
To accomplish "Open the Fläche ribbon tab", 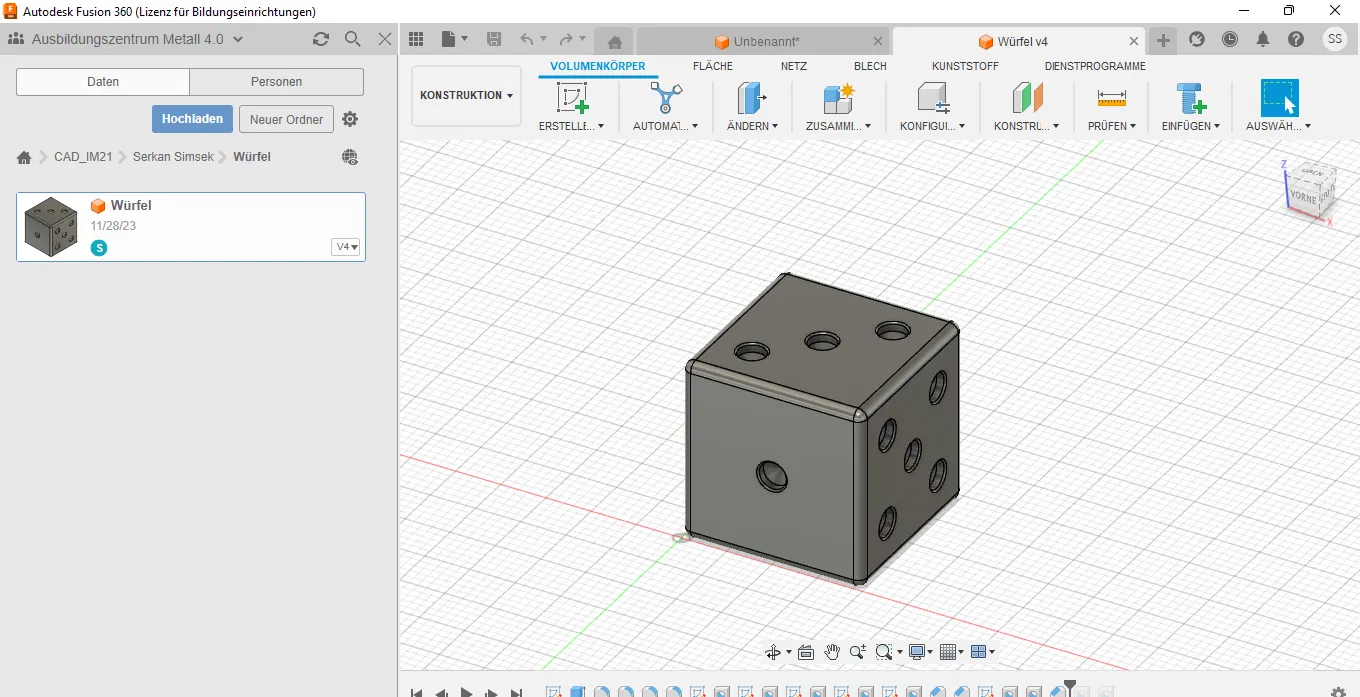I will pos(712,66).
